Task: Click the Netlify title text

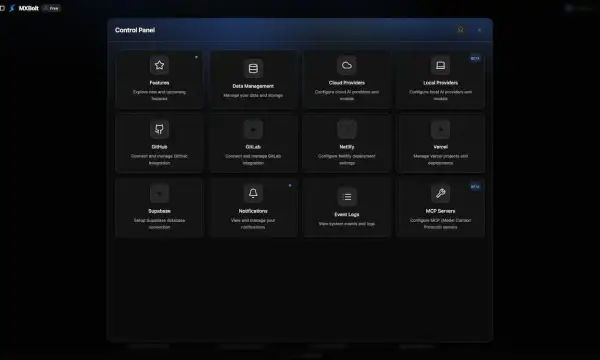Action: click(347, 147)
